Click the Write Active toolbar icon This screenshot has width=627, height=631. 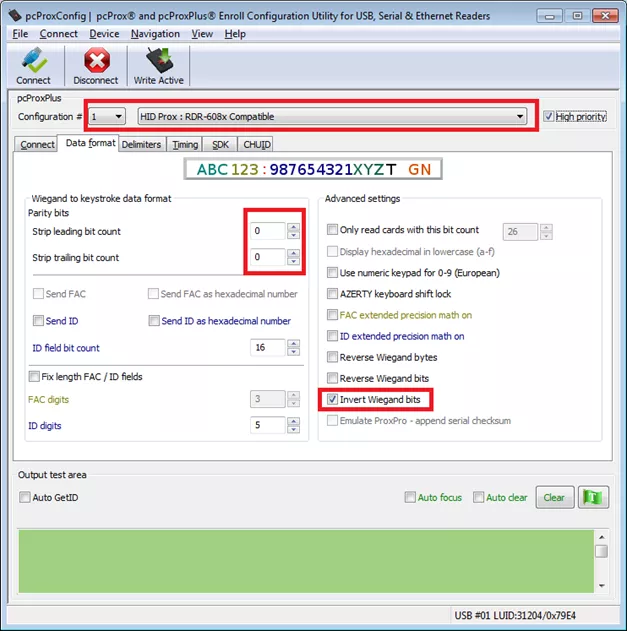pyautogui.click(x=158, y=66)
